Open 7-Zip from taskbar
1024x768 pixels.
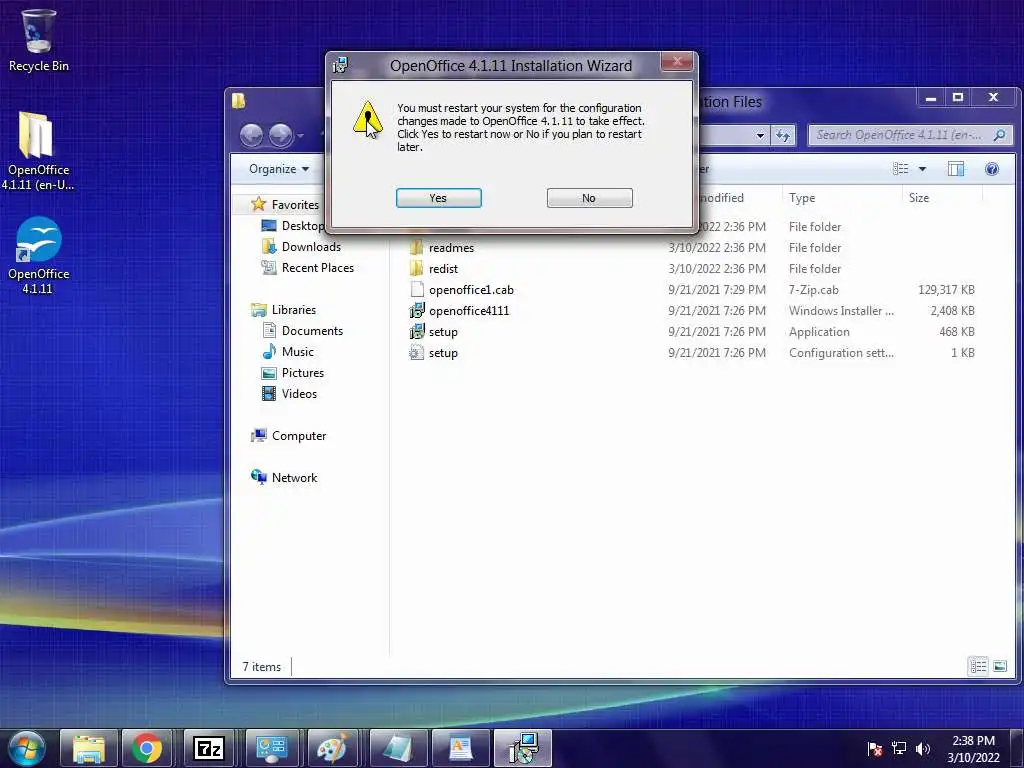tap(209, 748)
